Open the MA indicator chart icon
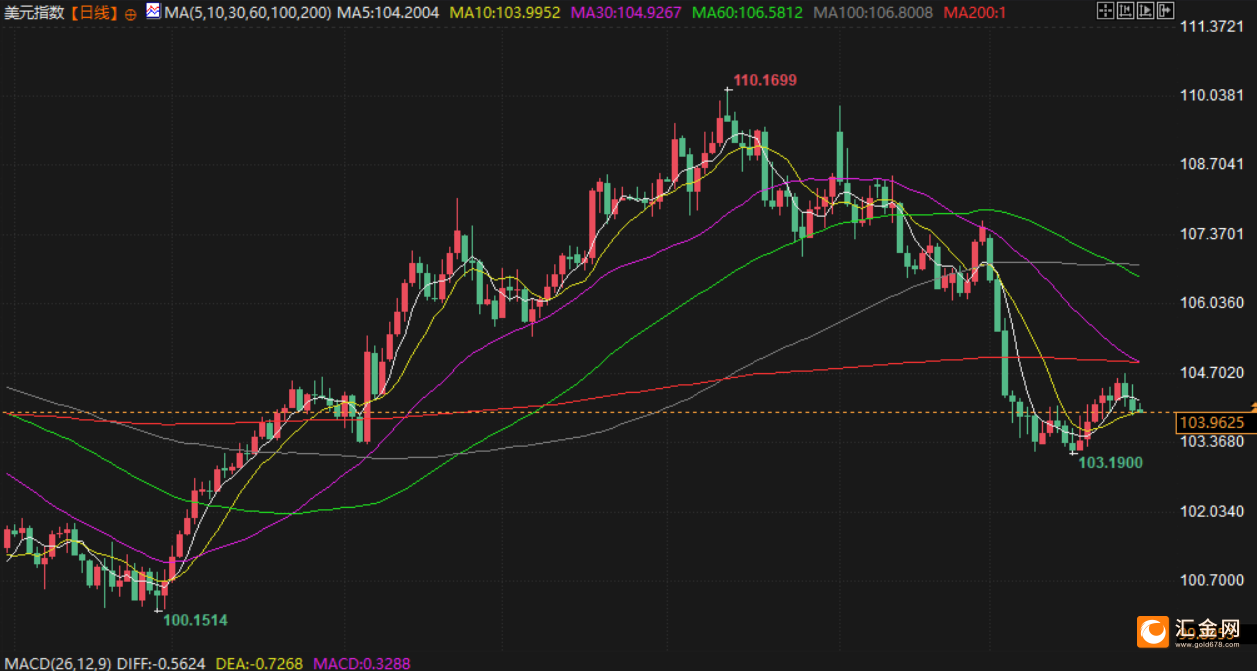The width and height of the screenshot is (1257, 671). point(152,11)
